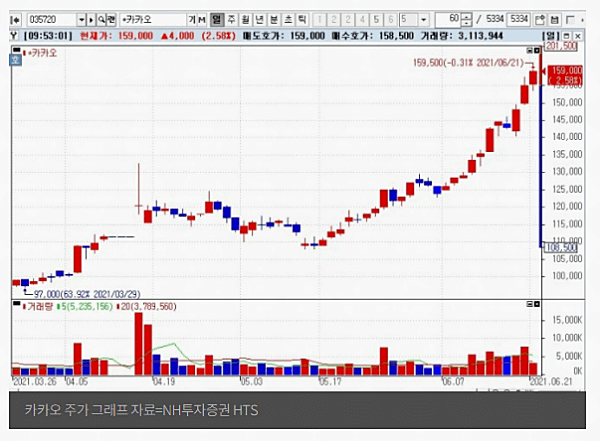Close the chart pane with the X
Viewport: 600px width, 441px height.
click(578, 36)
